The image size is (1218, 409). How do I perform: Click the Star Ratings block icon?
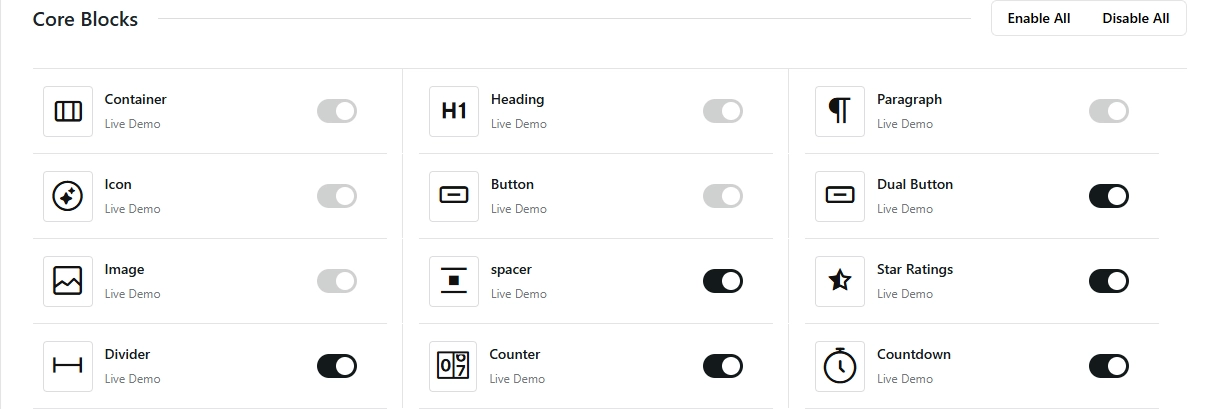840,281
